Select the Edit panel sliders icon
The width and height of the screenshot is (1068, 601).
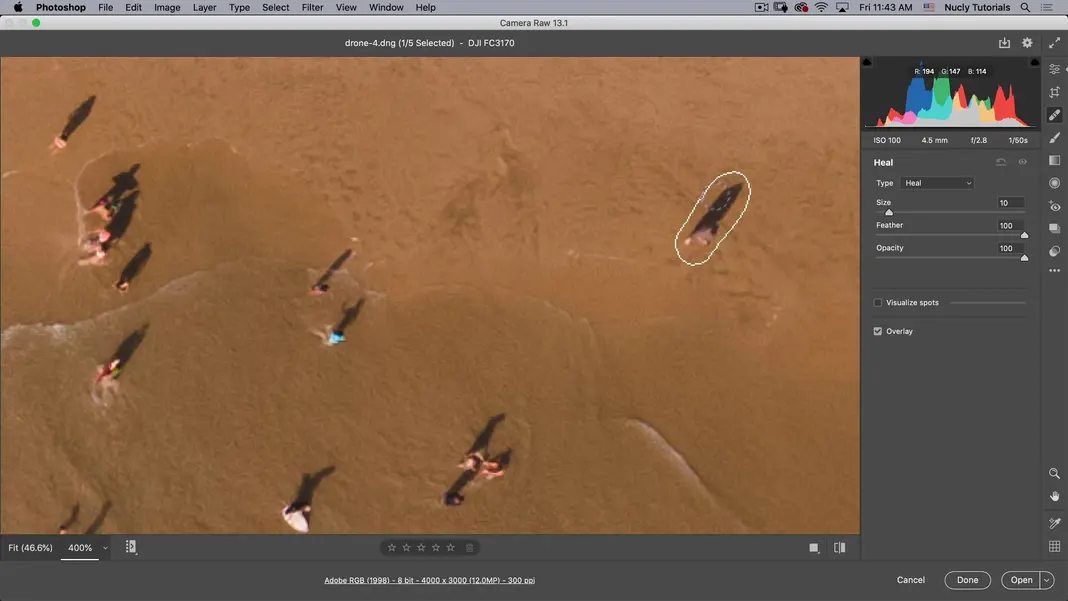tap(1054, 70)
